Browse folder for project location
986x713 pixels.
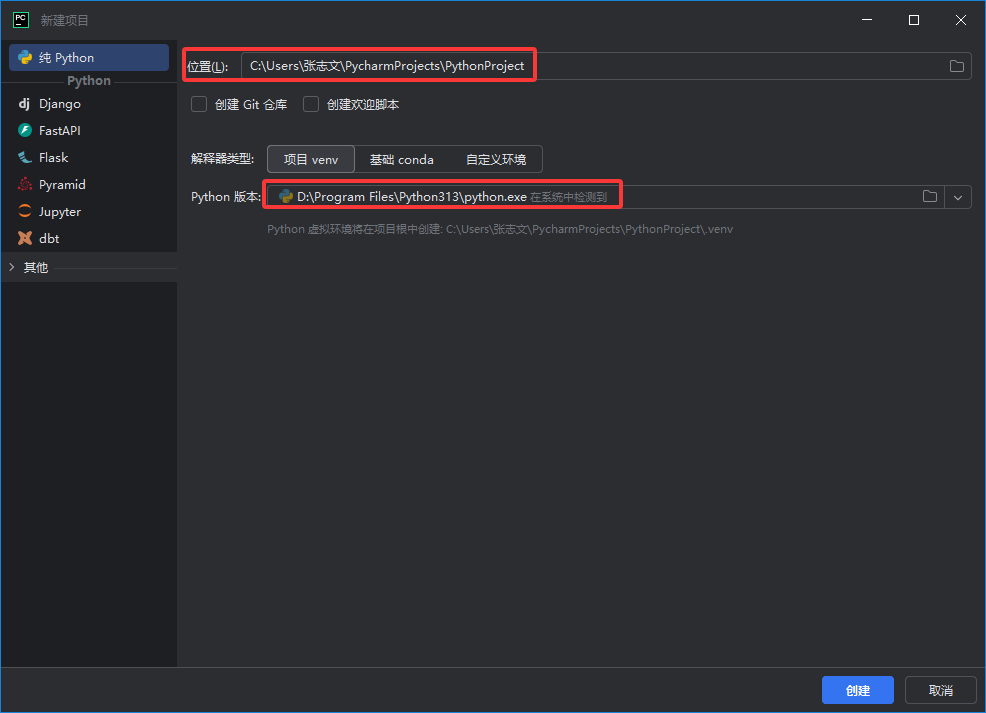point(956,66)
